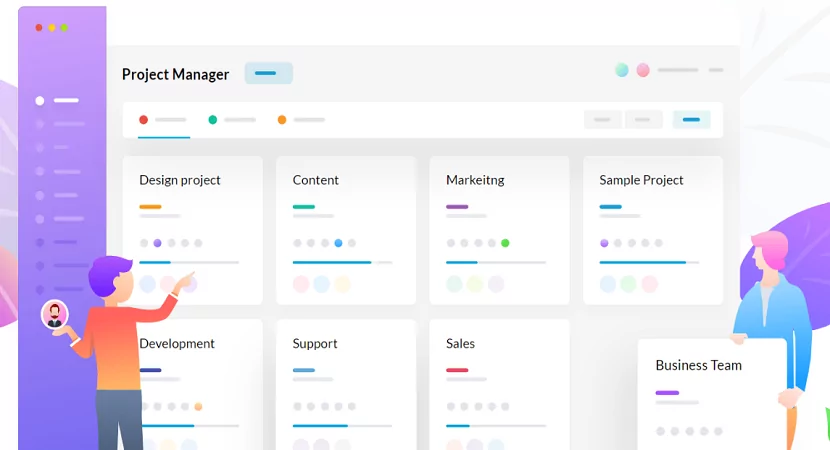Click the pink member avatar in Sample Project card
The height and width of the screenshot is (450, 830).
tap(650, 284)
